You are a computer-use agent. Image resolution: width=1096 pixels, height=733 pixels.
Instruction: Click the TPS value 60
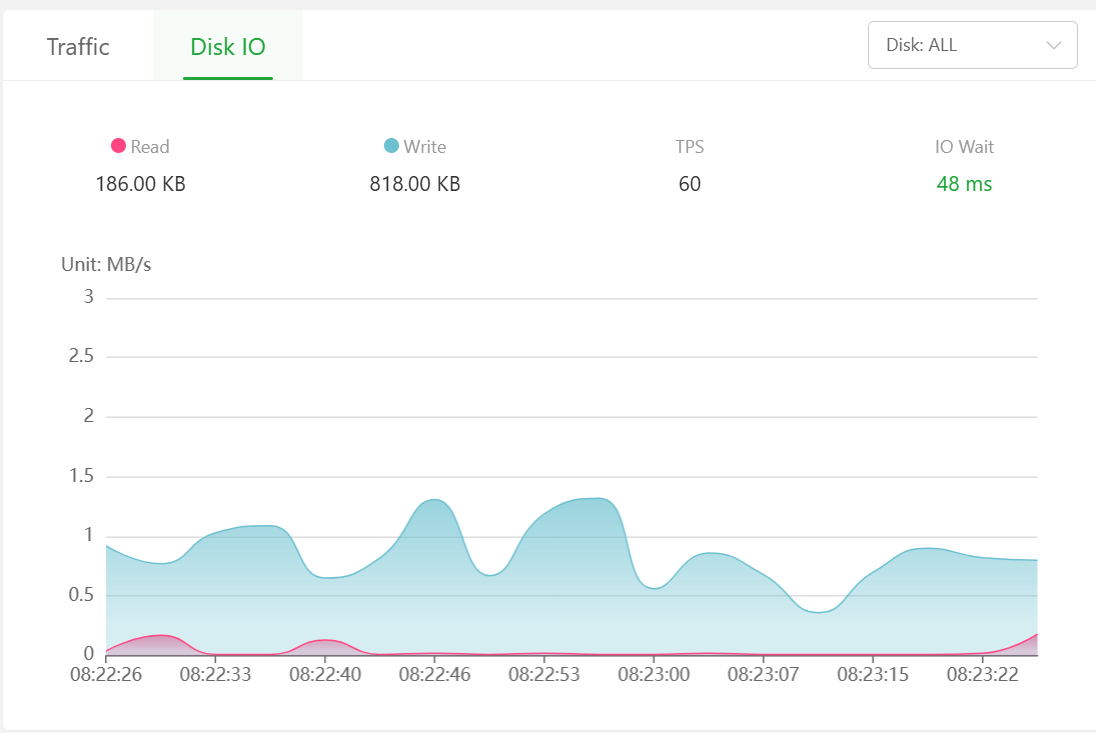click(x=689, y=184)
